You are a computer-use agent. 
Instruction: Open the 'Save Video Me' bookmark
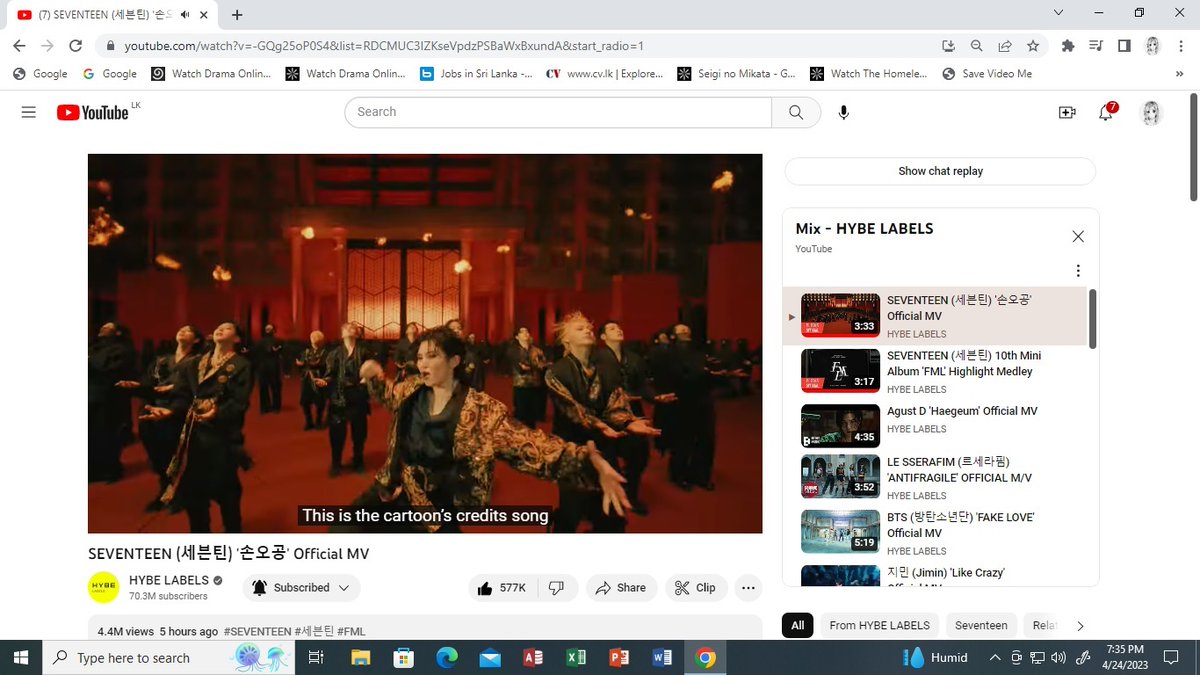click(x=987, y=74)
